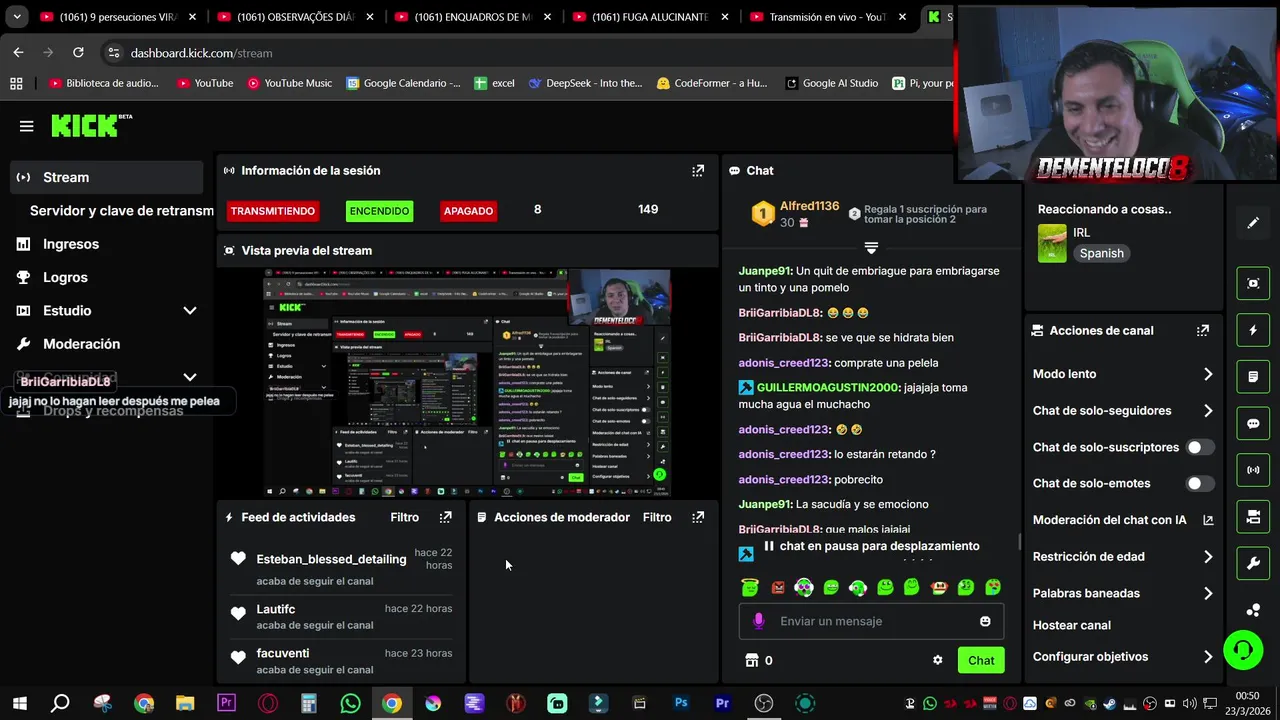The image size is (1280, 720).
Task: Expand the Estudio sidebar section
Action: (x=189, y=311)
